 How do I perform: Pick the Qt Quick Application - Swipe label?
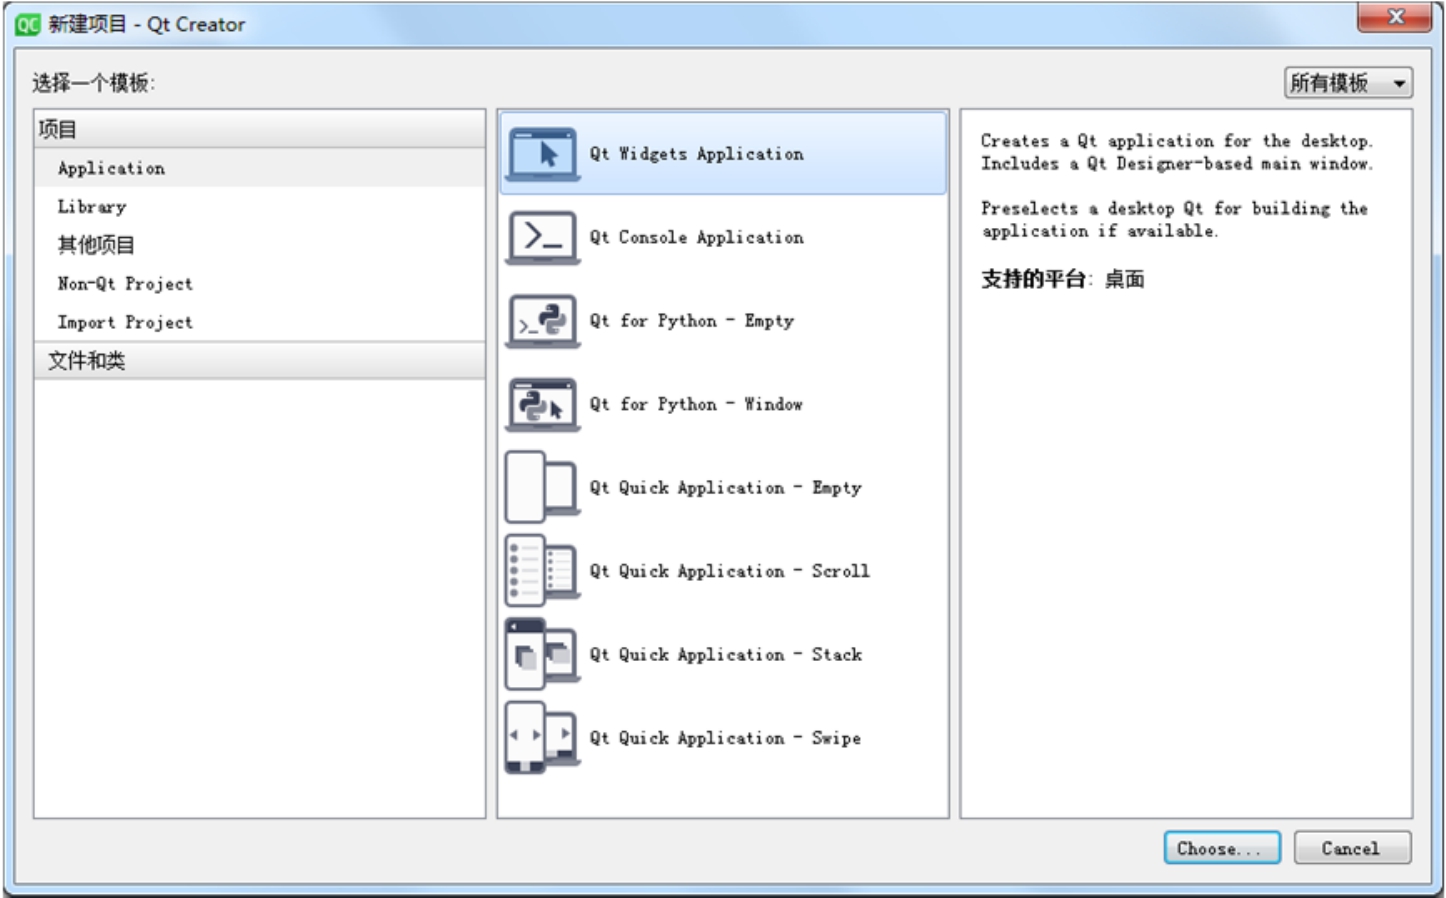[x=725, y=738]
